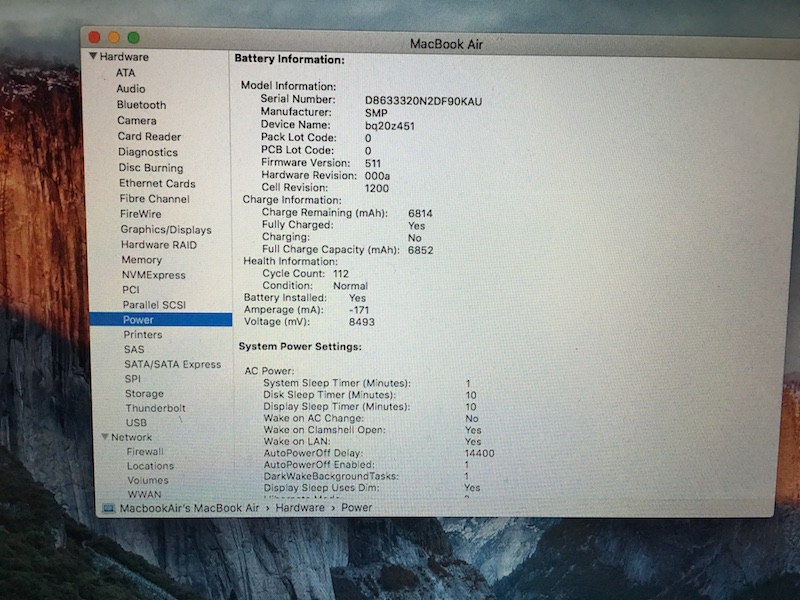The image size is (800, 600).
Task: Click the red close window button
Action: click(x=94, y=37)
